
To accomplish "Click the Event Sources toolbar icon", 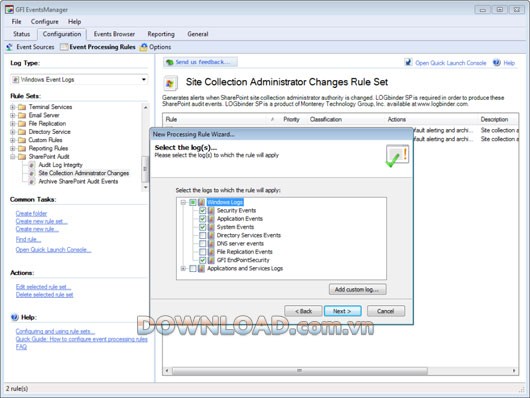I will pos(9,47).
